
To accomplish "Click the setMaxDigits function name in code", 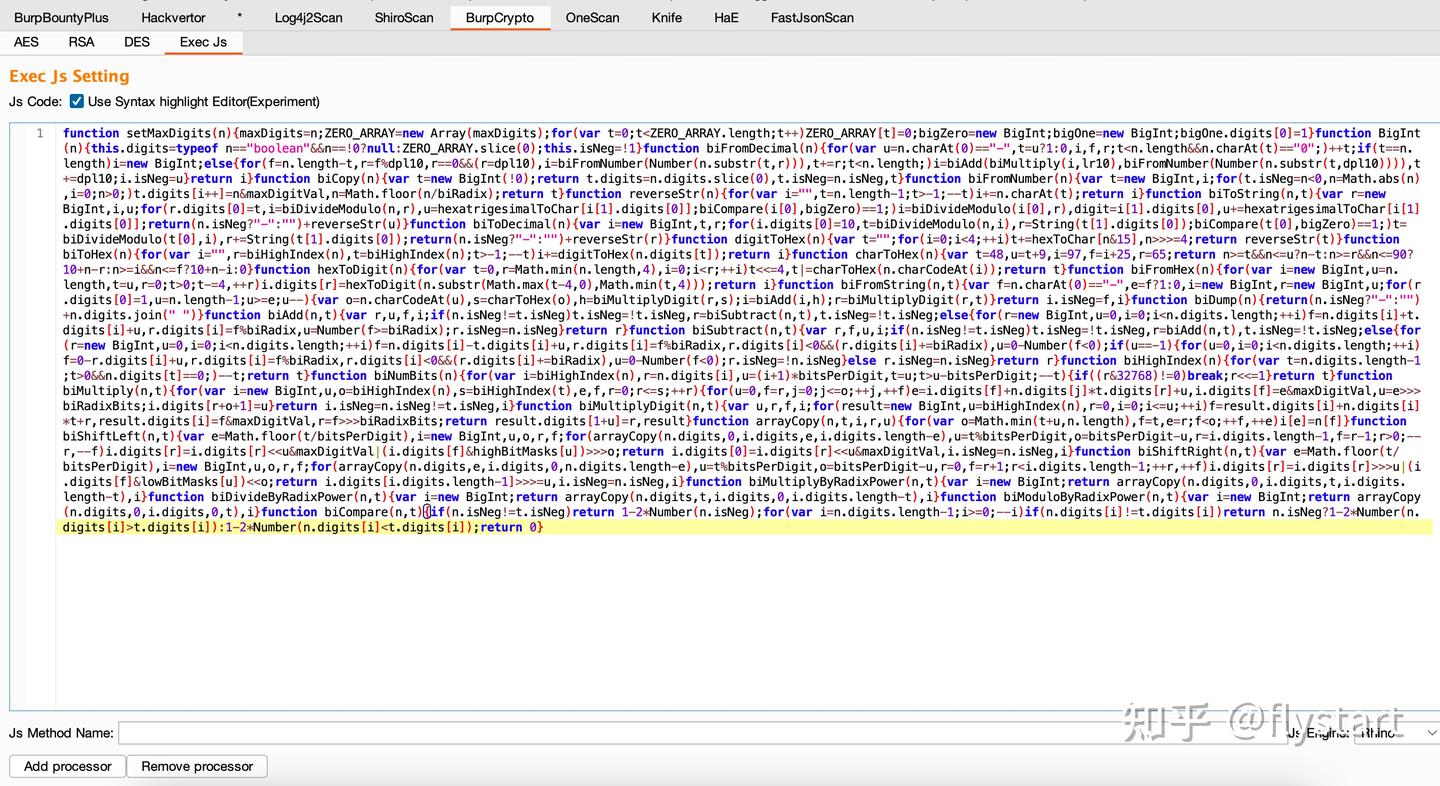I will pyautogui.click(x=170, y=133).
